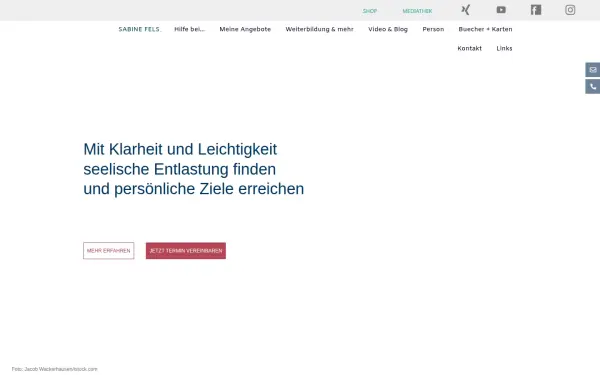
Task: Open the Hilfe bei... menu
Action: click(190, 29)
